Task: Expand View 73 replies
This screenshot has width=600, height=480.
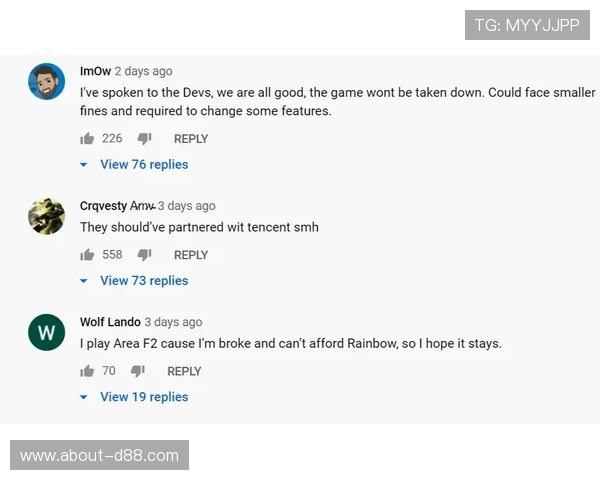Action: 143,281
